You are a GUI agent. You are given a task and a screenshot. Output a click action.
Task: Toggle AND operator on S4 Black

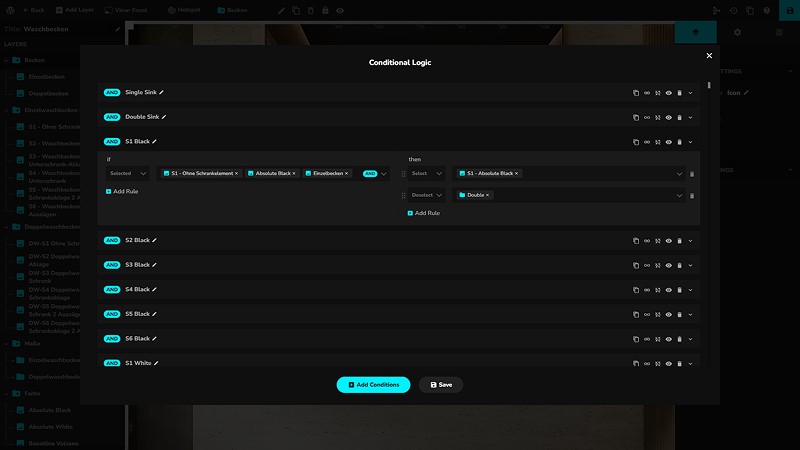click(112, 289)
